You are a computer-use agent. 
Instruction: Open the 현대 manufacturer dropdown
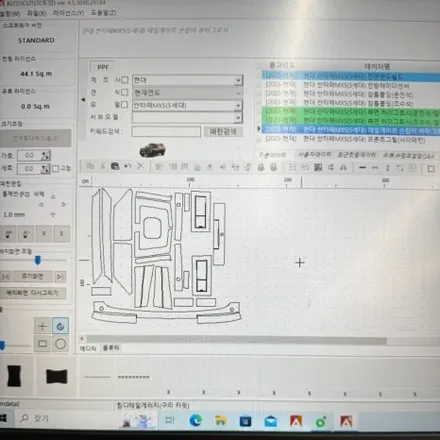click(238, 80)
